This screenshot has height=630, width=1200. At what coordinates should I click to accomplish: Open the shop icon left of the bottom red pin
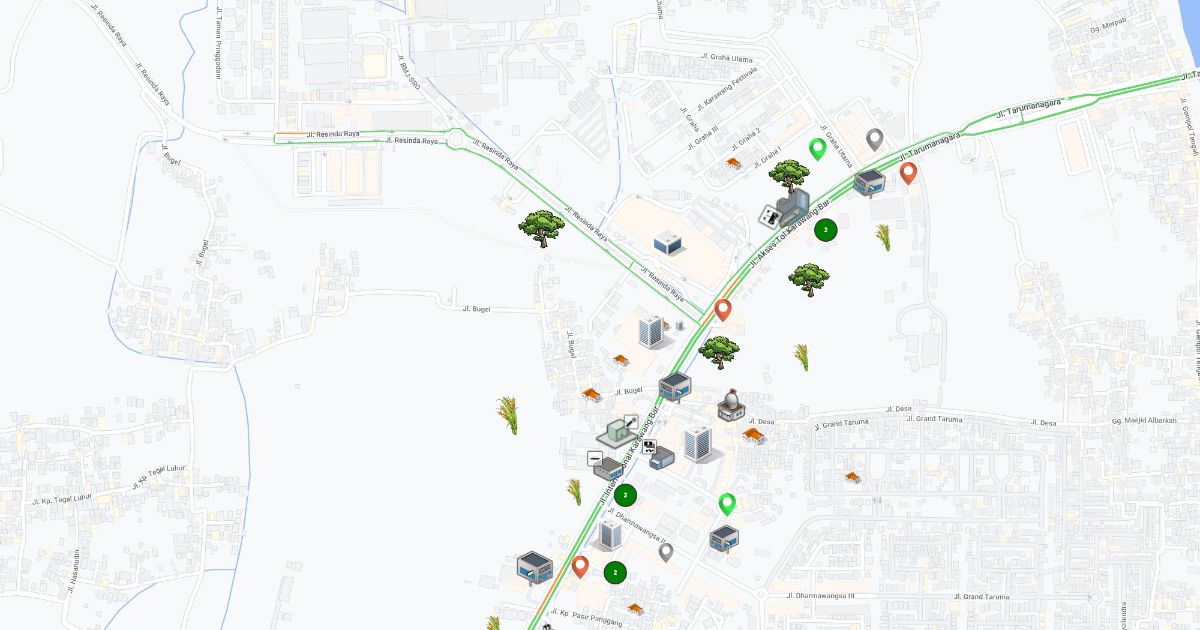tap(535, 567)
